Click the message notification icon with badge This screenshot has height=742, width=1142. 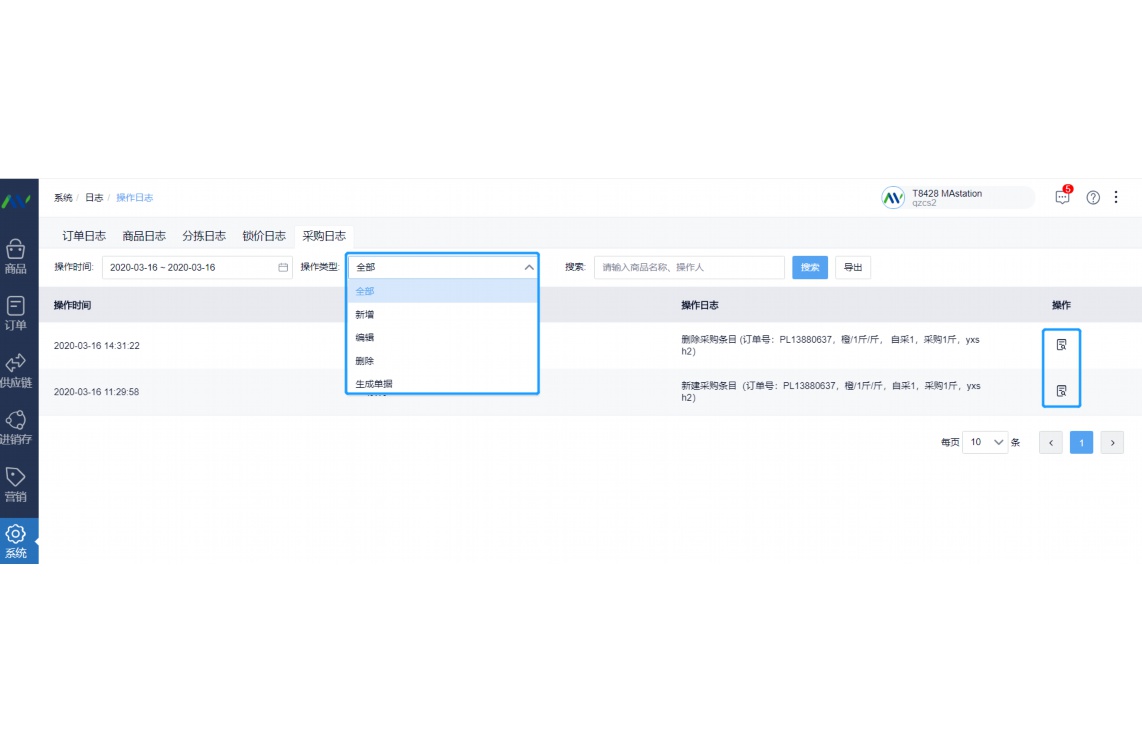coord(1062,197)
